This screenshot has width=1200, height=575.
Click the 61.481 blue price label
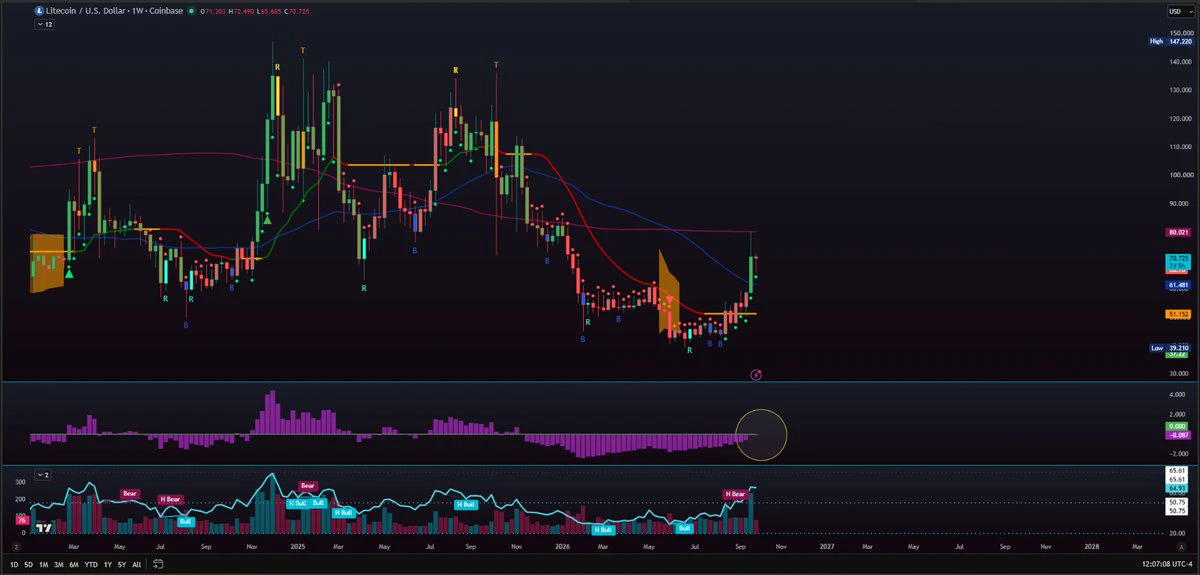[1179, 285]
